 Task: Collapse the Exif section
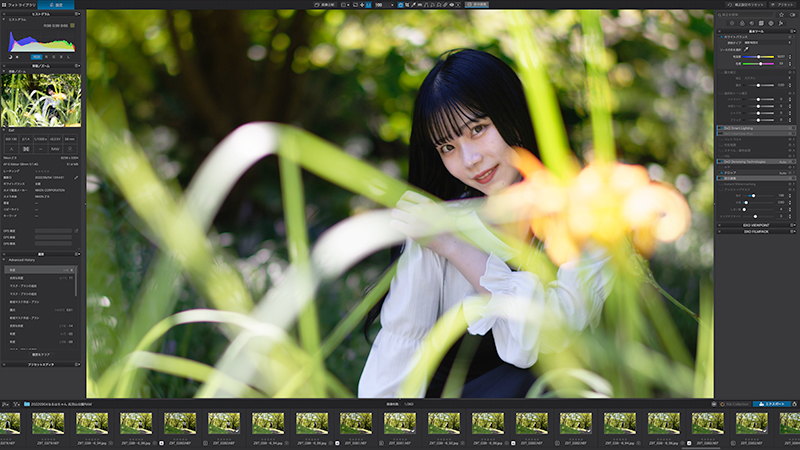4,130
